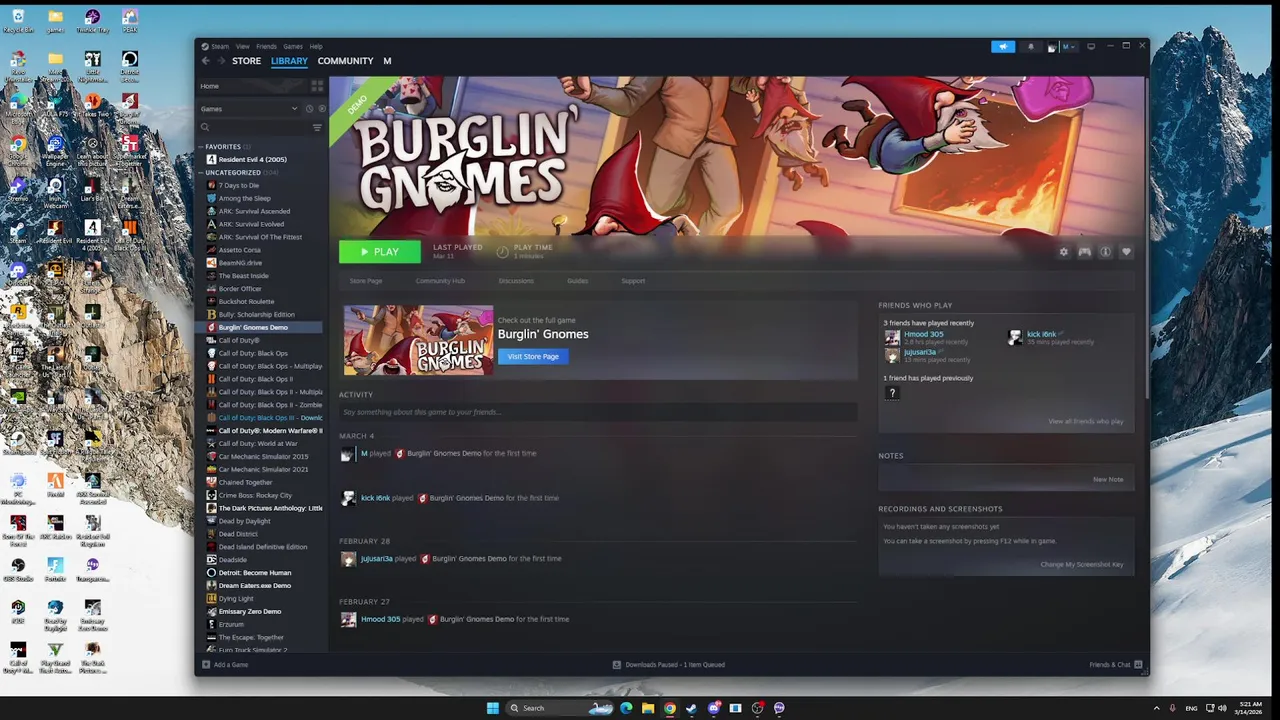Collapse the Favorites category
The height and width of the screenshot is (720, 1280).
pos(201,147)
